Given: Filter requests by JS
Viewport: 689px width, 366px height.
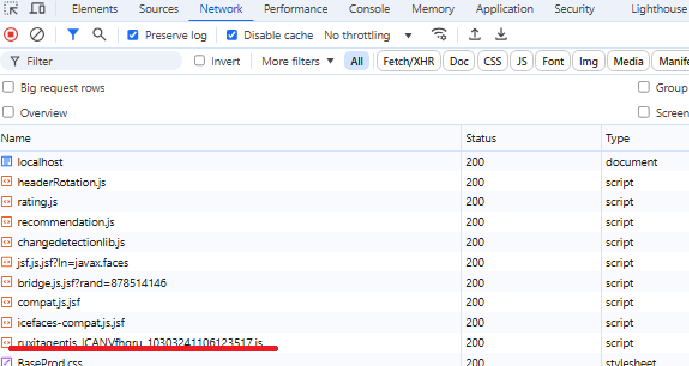Looking at the screenshot, I should (522, 61).
